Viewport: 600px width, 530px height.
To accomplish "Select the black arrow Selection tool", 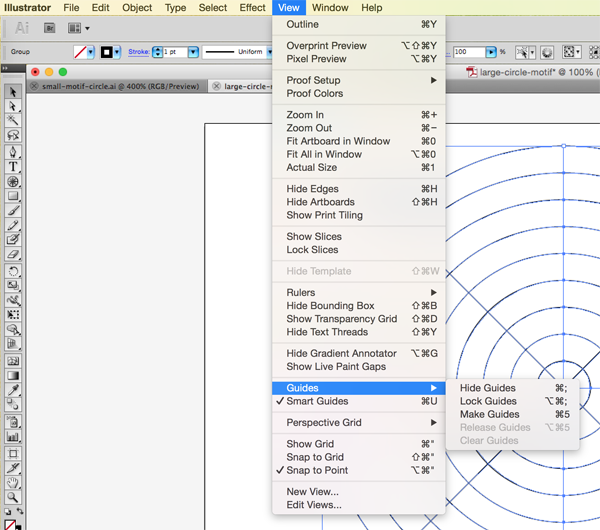I will tap(13, 92).
